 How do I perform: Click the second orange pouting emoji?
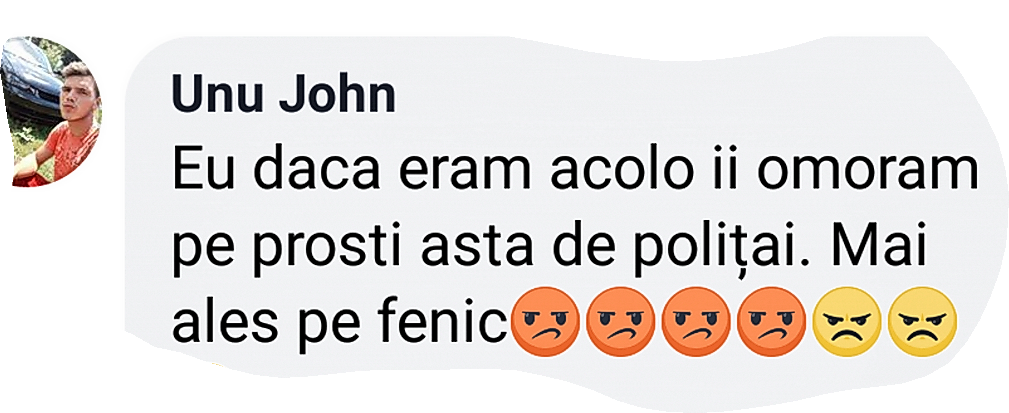[x=620, y=322]
